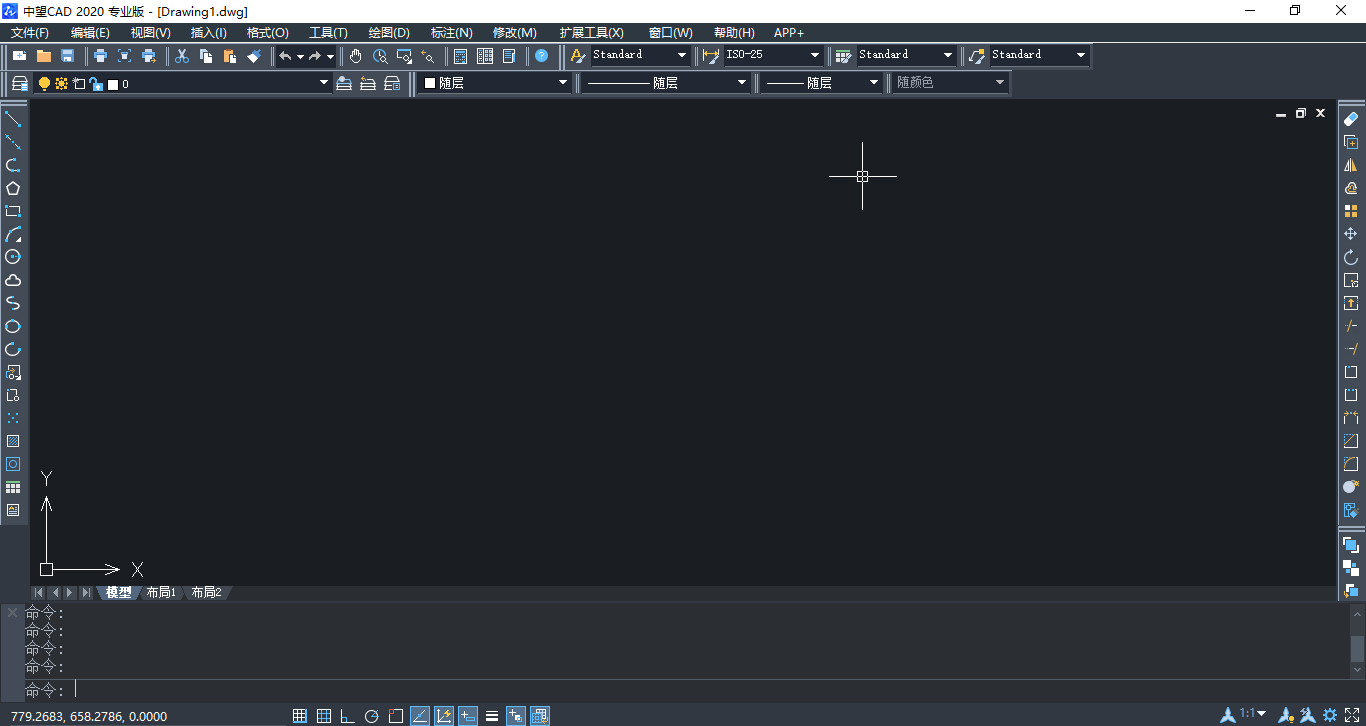This screenshot has height=726, width=1366.
Task: Open the ISO-25 dimension style dropdown
Action: click(x=815, y=55)
